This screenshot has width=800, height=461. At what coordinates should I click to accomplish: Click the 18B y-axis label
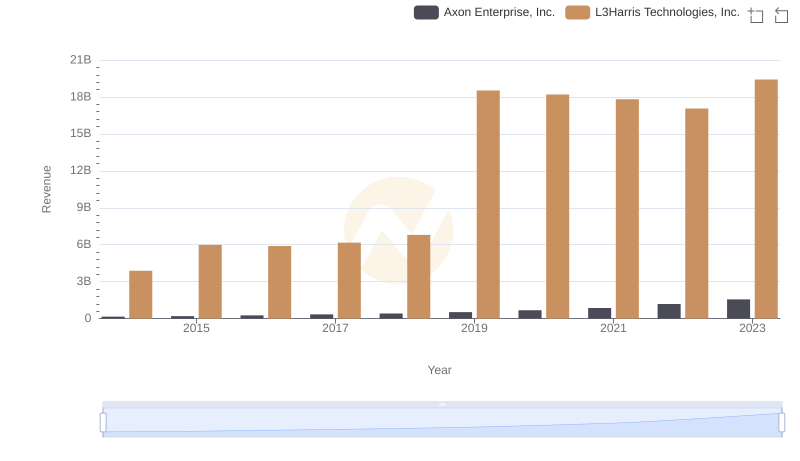pyautogui.click(x=81, y=97)
